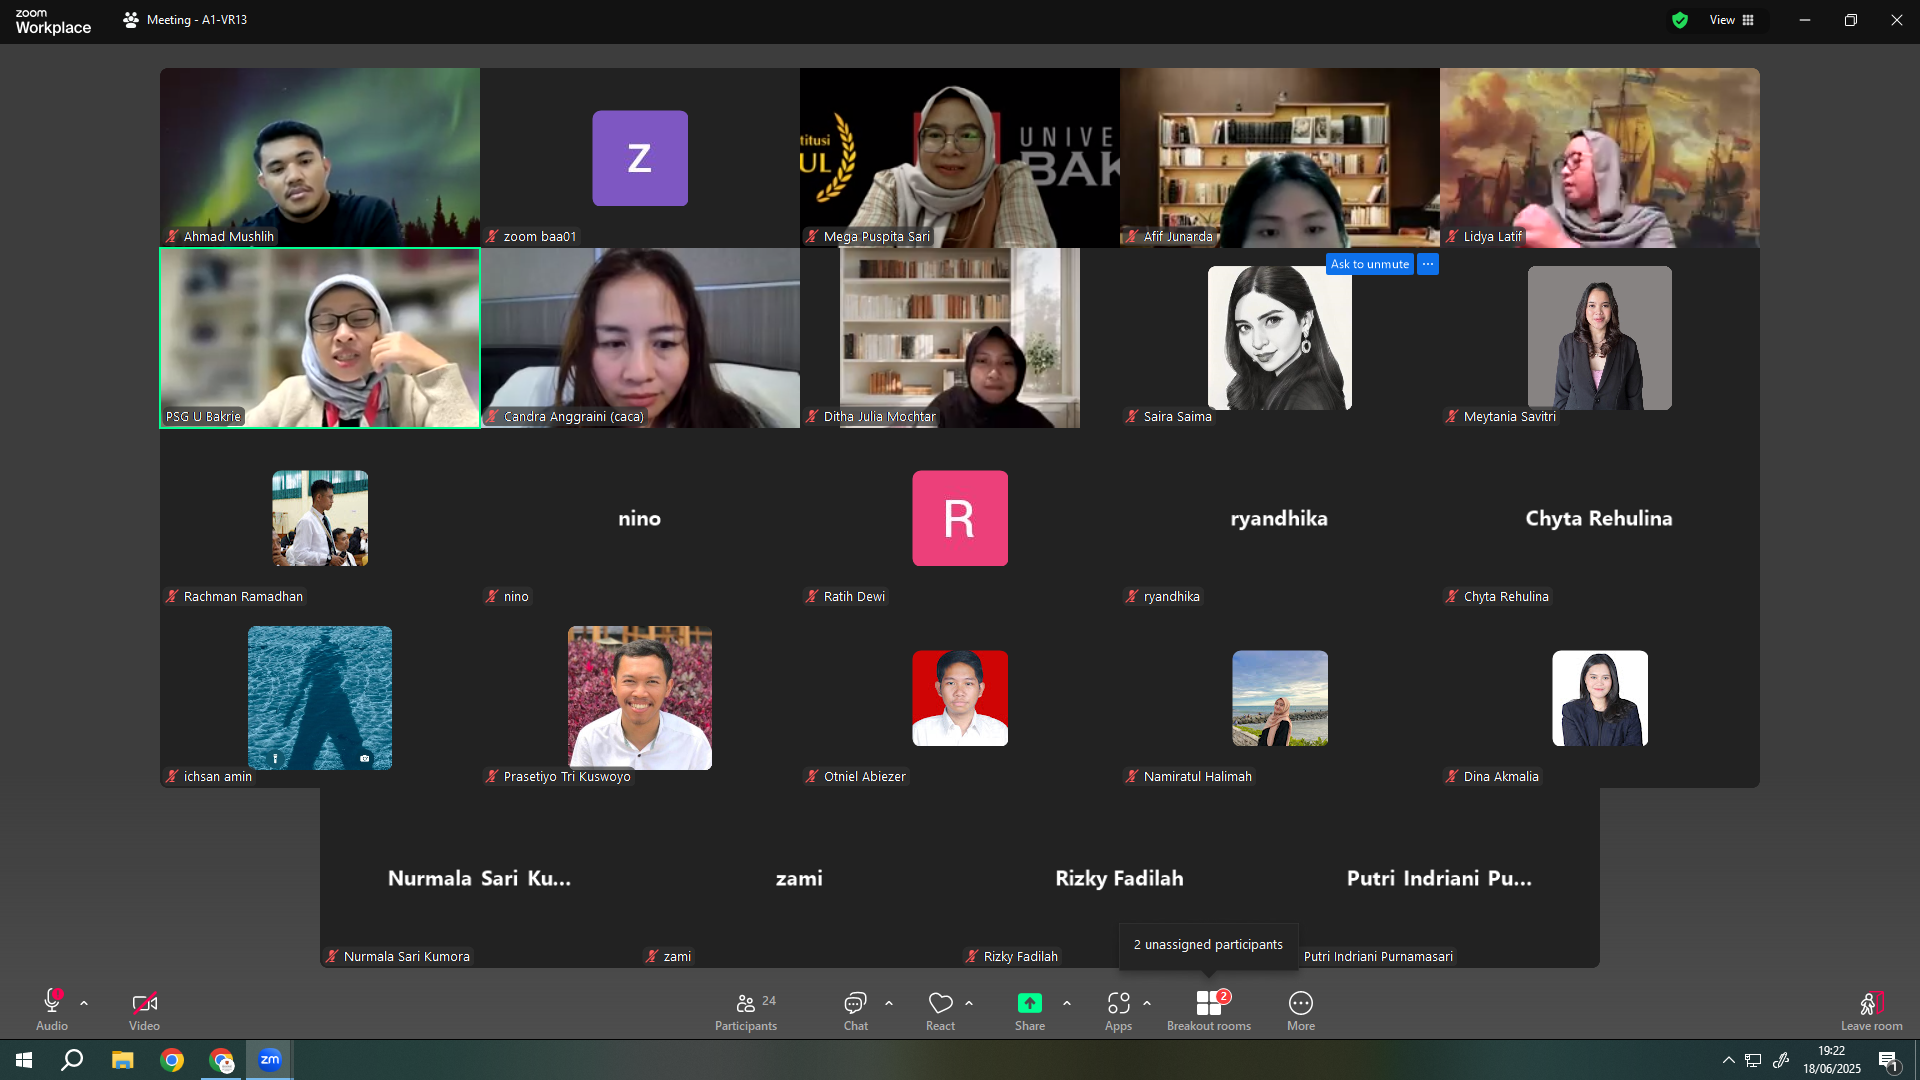Select Afif Junarda video tile

pos(1280,158)
